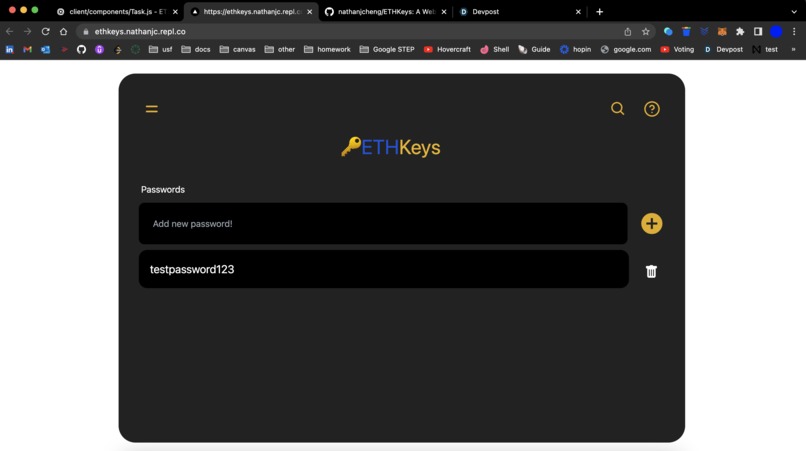This screenshot has width=806, height=451.
Task: Open the blue trash can extension icon
Action: (x=686, y=31)
